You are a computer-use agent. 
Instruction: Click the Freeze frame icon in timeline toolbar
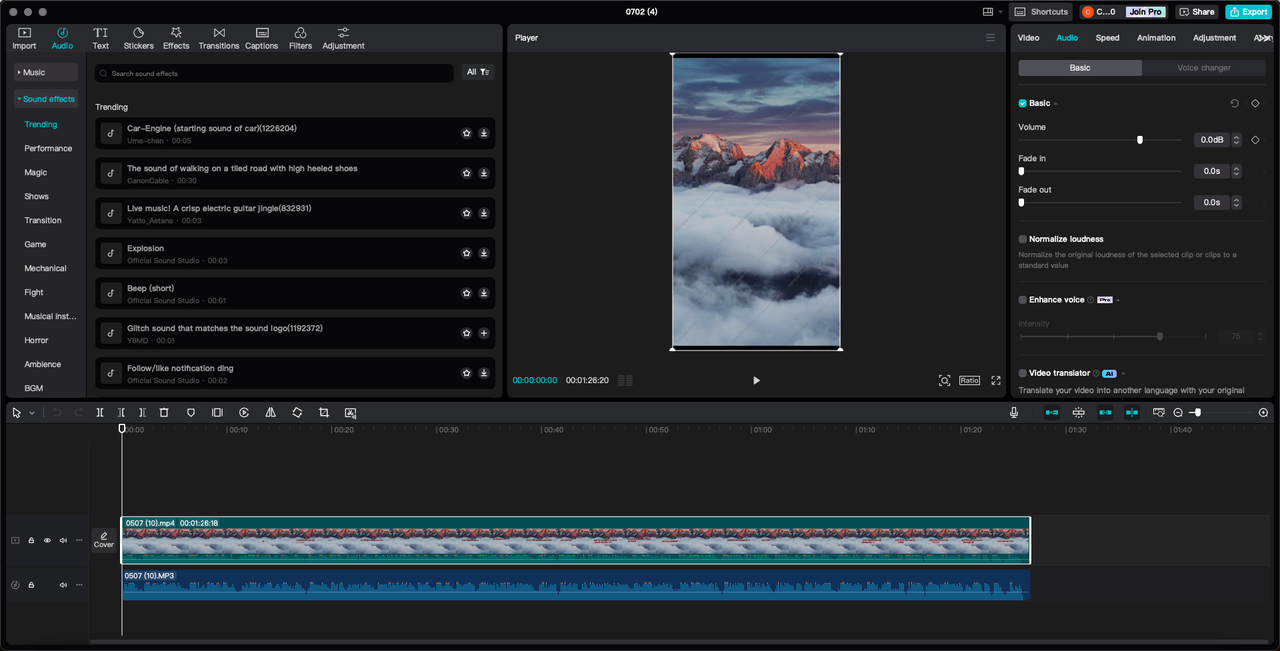click(x=217, y=412)
